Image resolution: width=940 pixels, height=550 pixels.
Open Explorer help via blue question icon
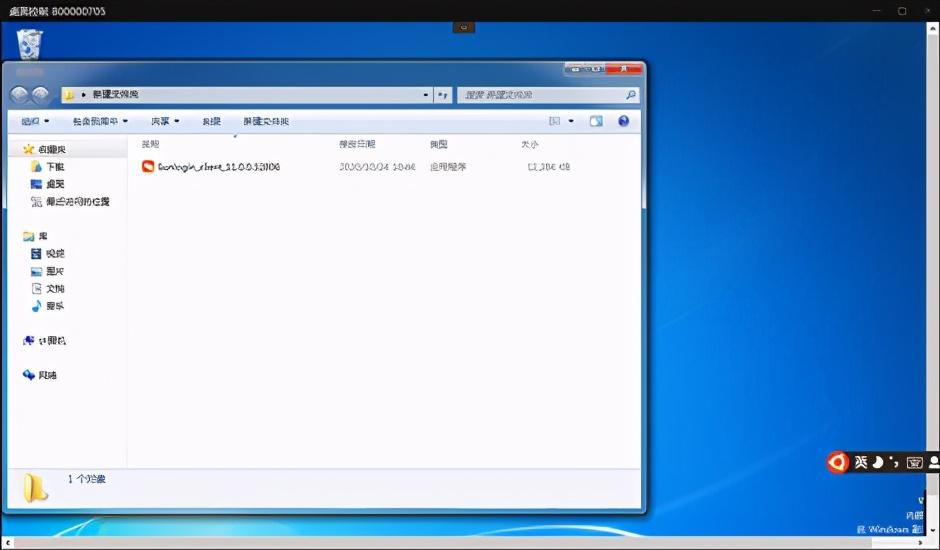pos(623,121)
